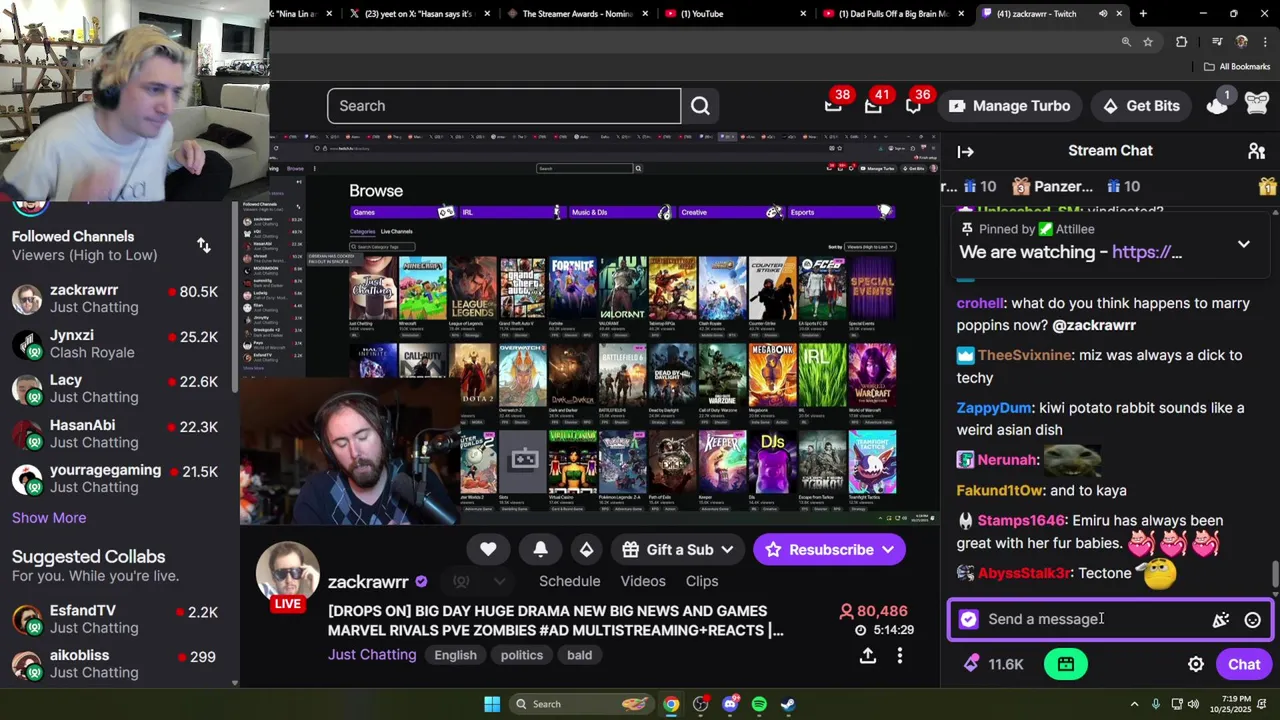The width and height of the screenshot is (1280, 720).
Task: Click the bald tag
Action: point(580,655)
